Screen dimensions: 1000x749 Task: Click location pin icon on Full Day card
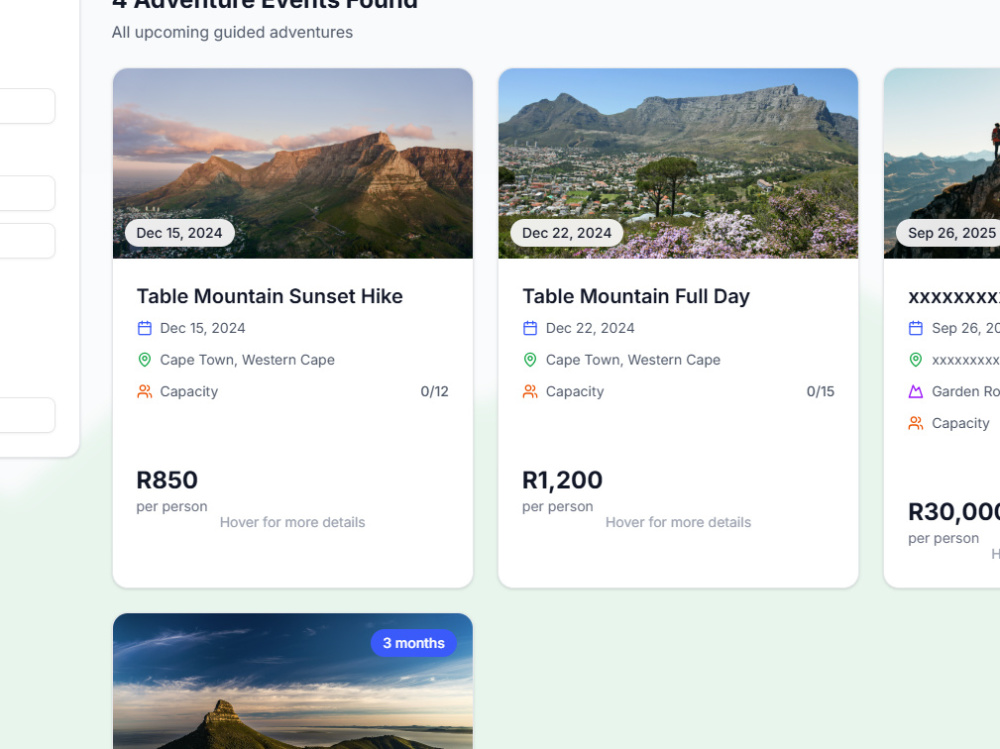coord(530,360)
